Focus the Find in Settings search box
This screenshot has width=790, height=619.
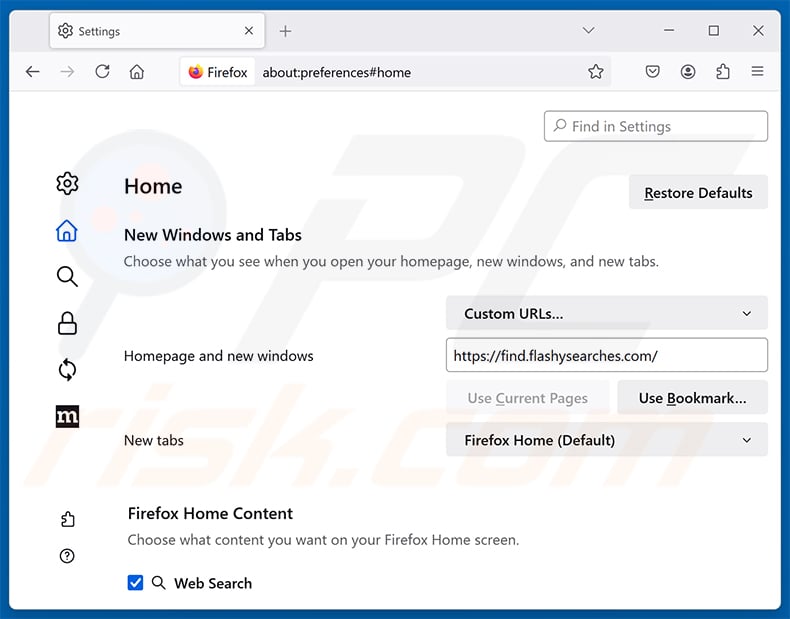tap(655, 126)
